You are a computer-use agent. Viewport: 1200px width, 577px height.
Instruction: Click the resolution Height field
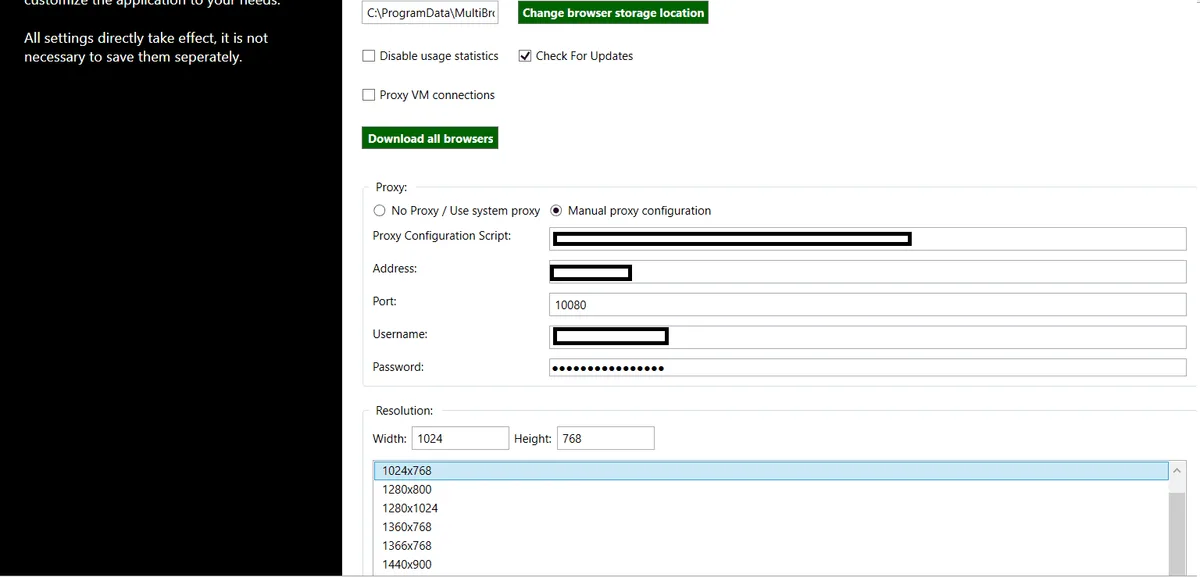tap(606, 438)
